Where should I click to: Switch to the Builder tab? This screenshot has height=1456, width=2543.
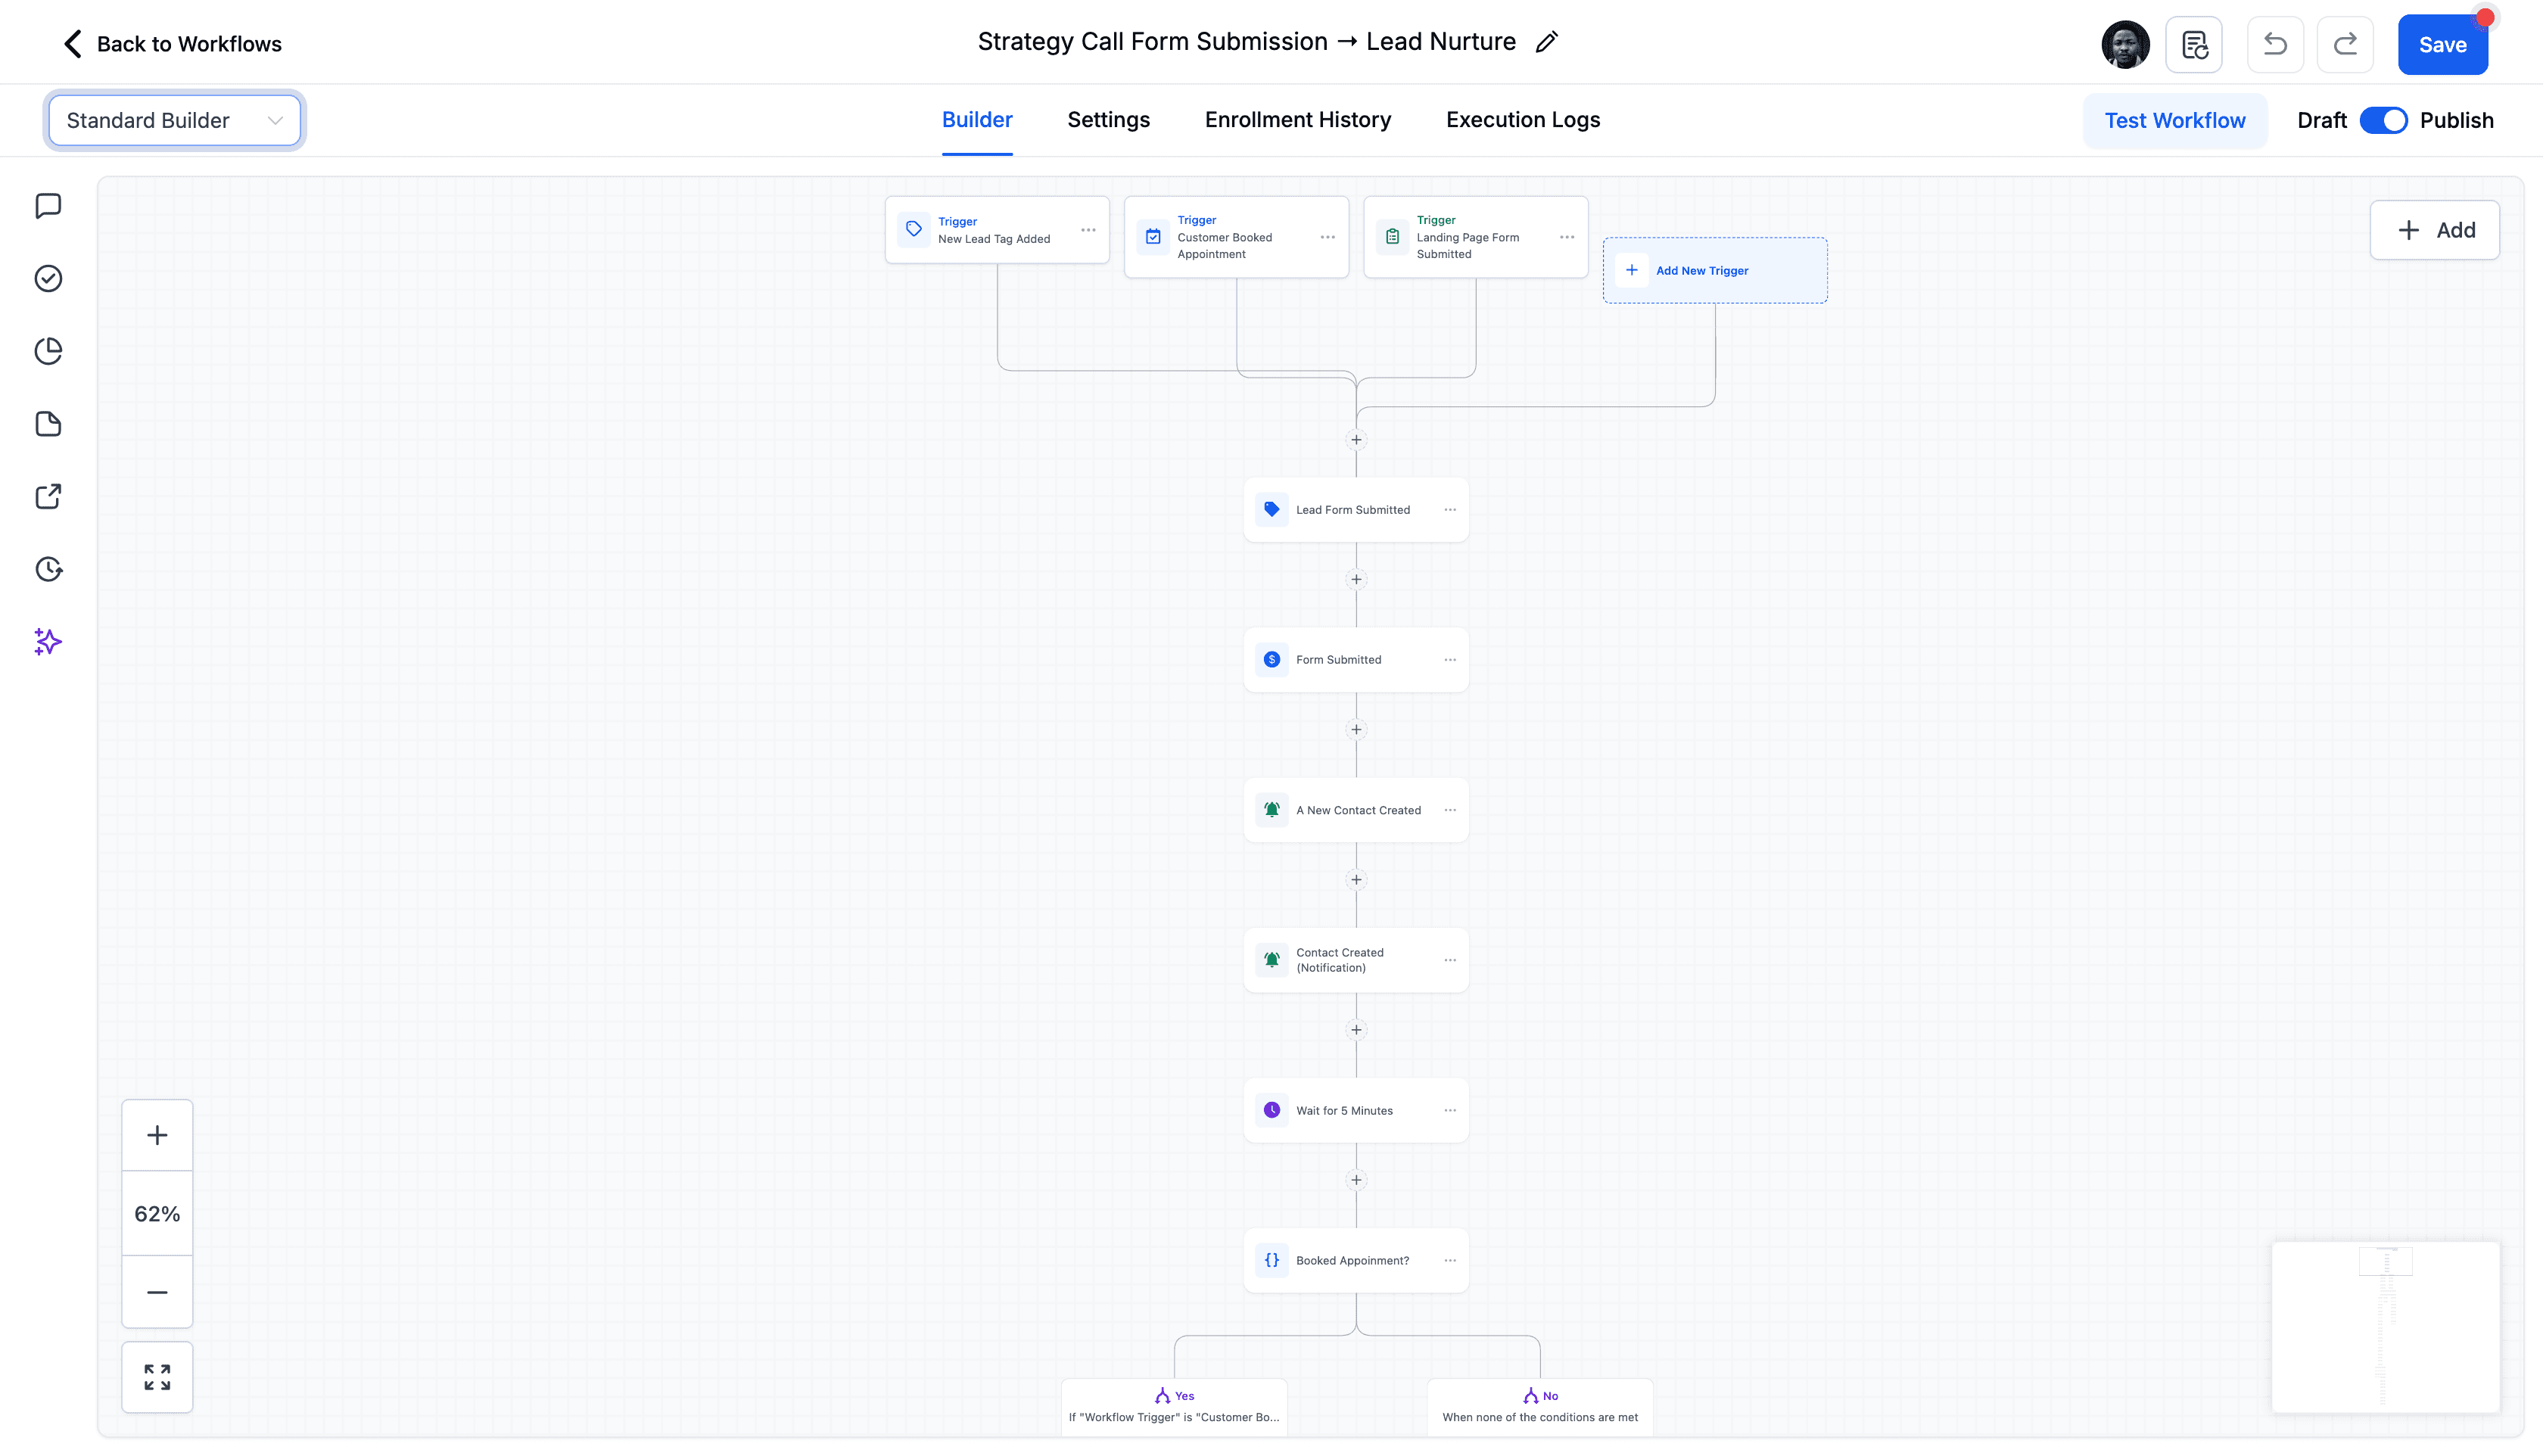click(977, 120)
